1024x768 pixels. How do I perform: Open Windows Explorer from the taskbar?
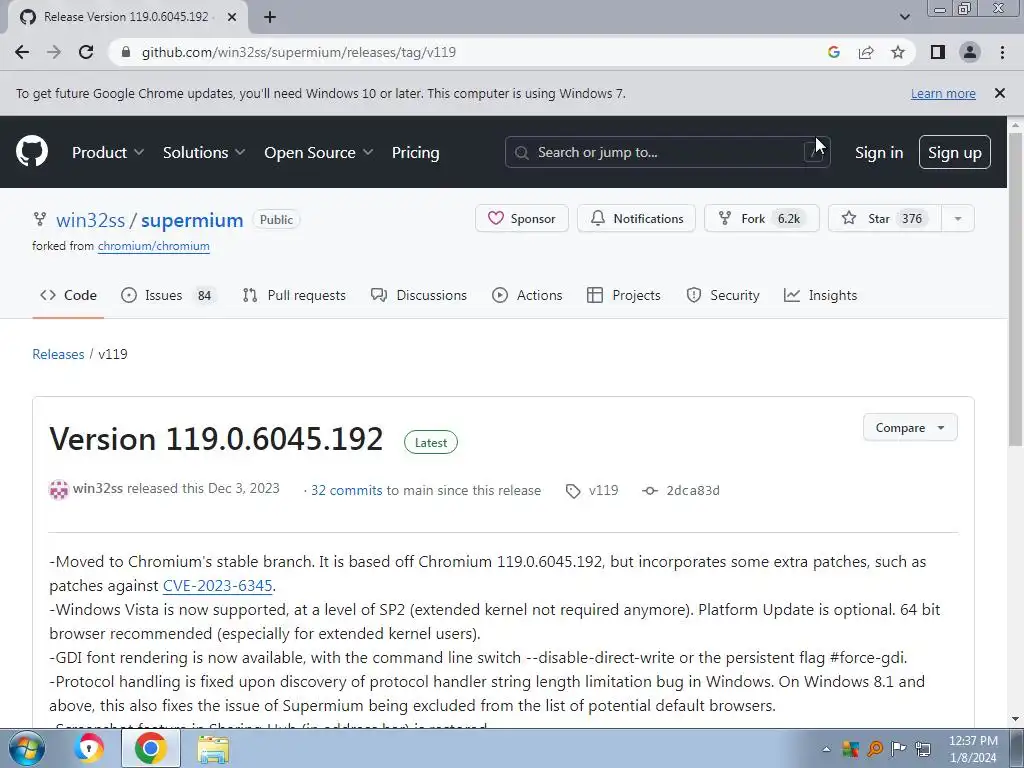[213, 748]
